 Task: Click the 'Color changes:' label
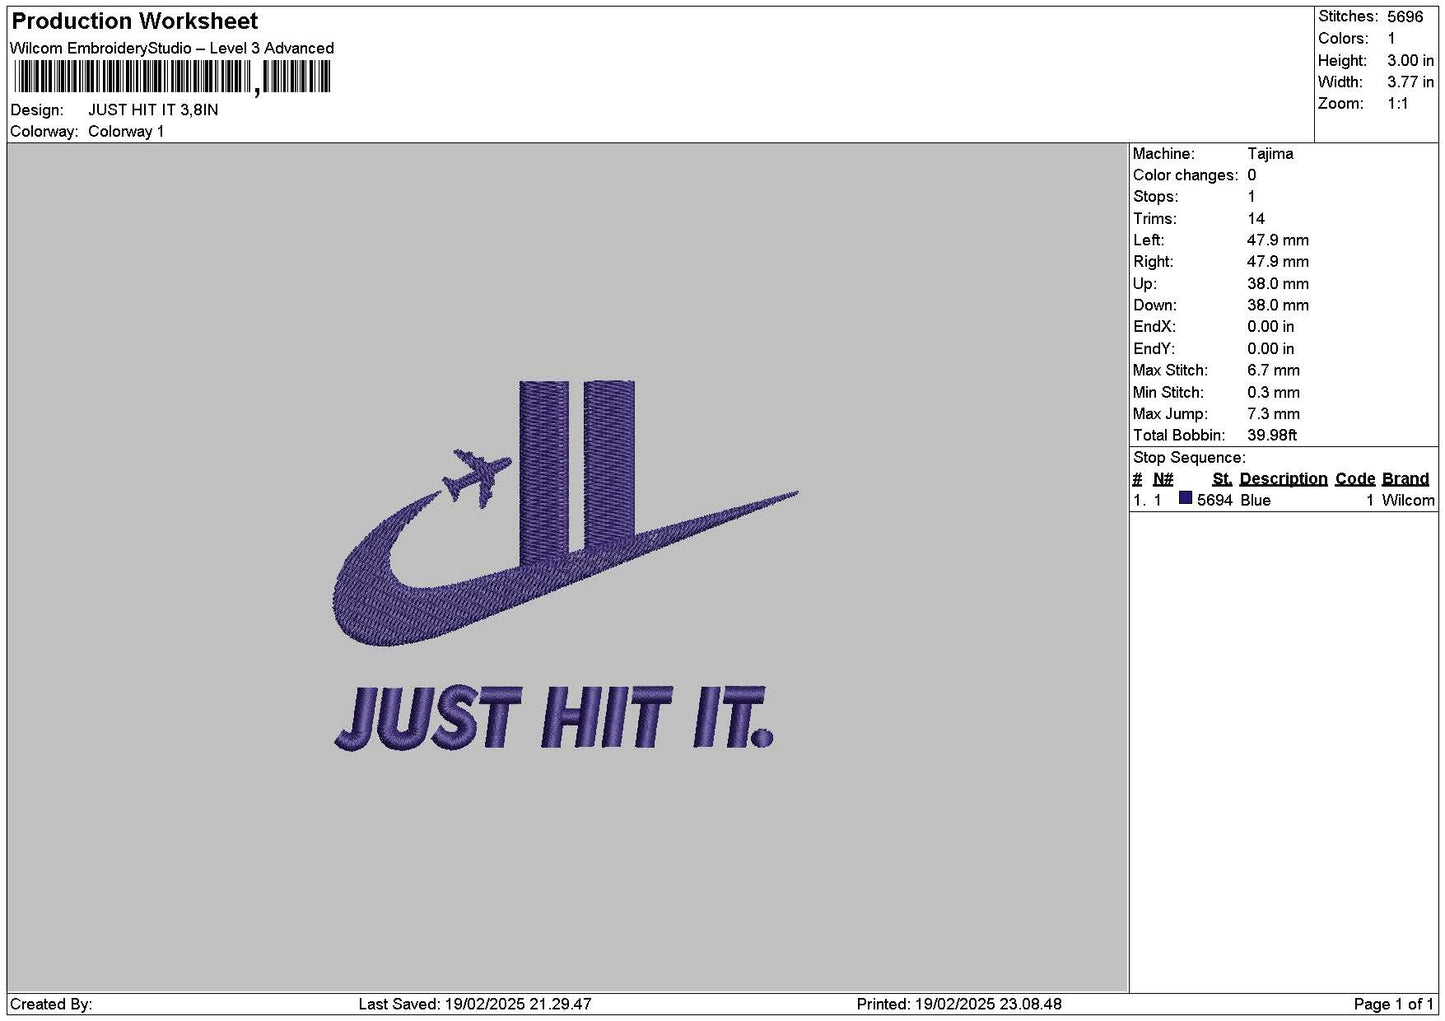1185,176
